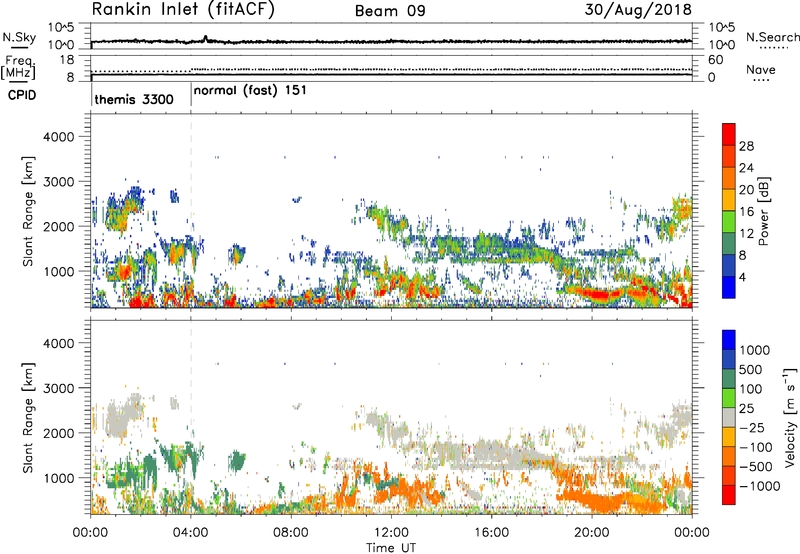
Task: Select the "Freq. [MHz]" axis label
Action: [18, 68]
